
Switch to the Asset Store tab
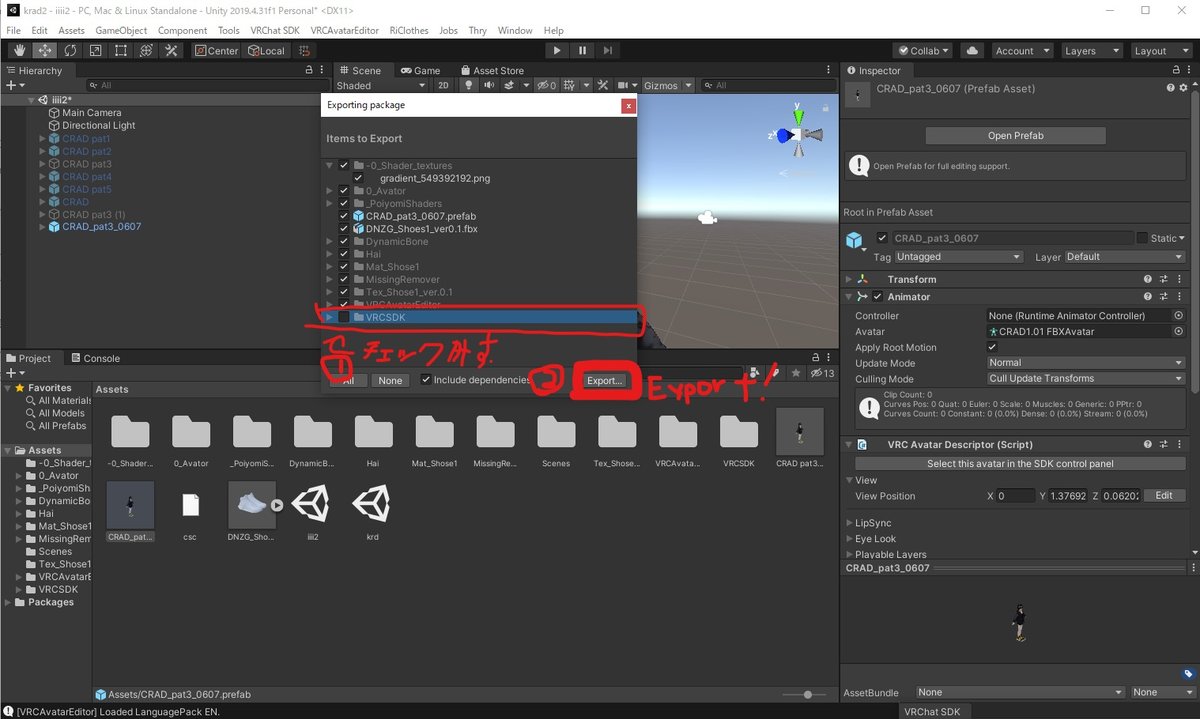point(491,70)
